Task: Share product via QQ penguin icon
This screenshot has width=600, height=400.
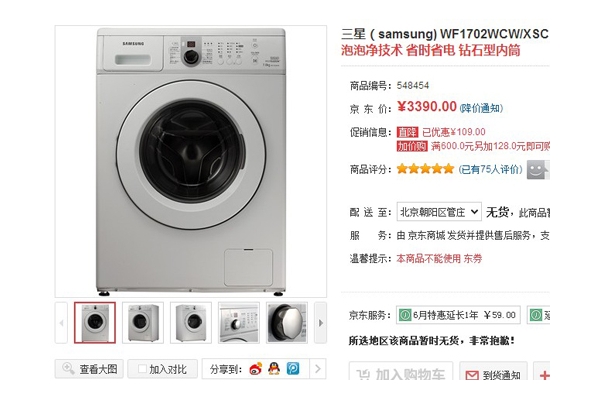Action: tap(274, 368)
